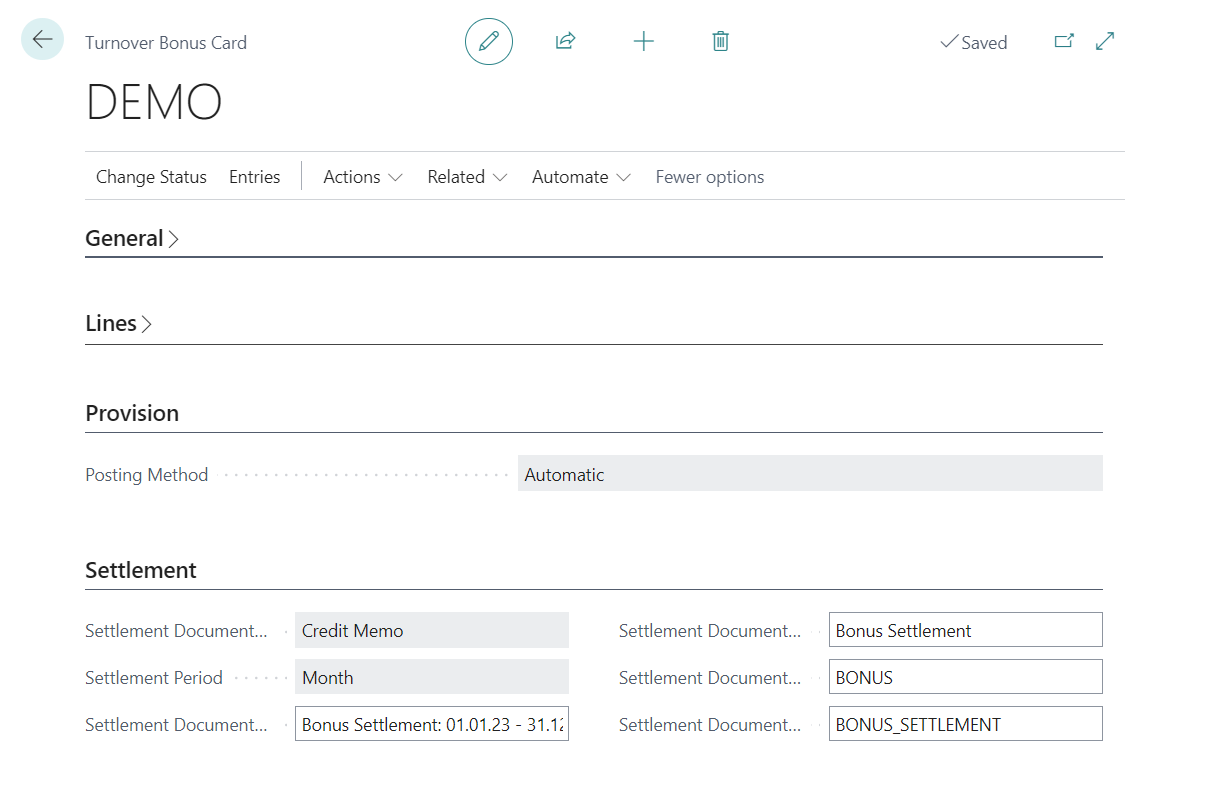Viewport: 1210px width, 799px height.
Task: Click the BONUS_SETTLEMENT input field
Action: (x=965, y=724)
